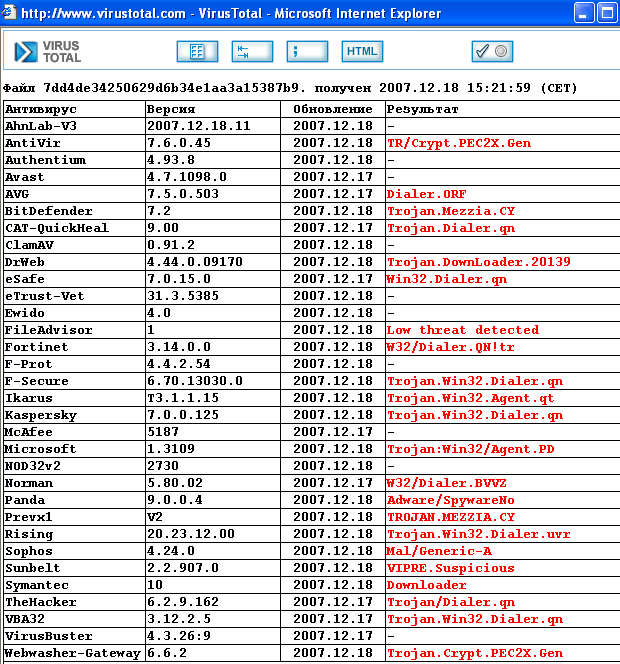Click the Trojan.Win32.Dialer.uvr result
Screen dimensions: 620x664
[x=479, y=534]
